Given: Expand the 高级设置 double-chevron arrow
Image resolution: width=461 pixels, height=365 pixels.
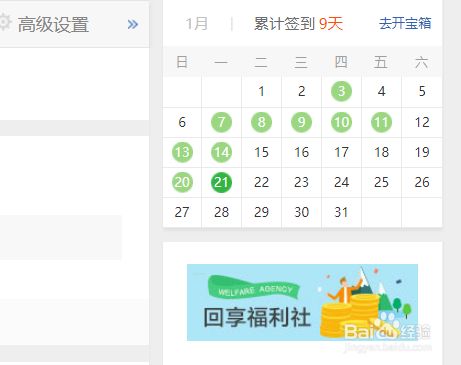Looking at the screenshot, I should point(133,24).
